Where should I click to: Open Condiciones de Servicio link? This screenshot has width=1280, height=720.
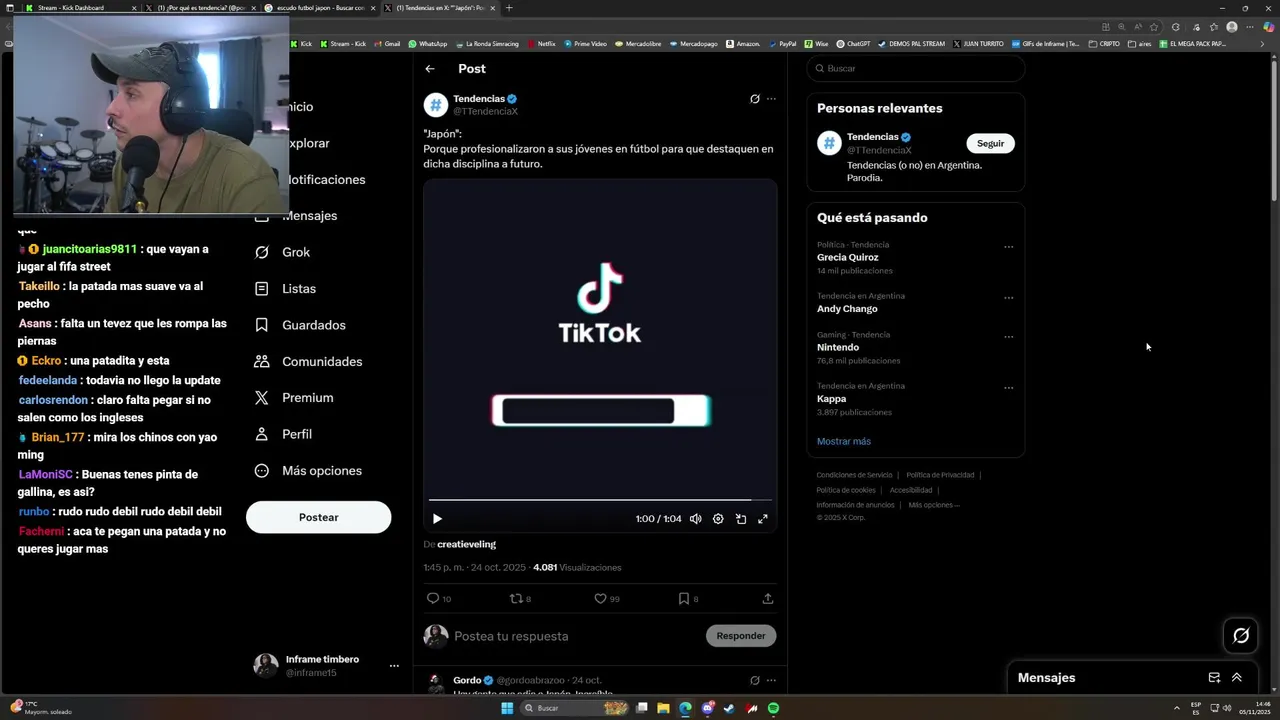point(853,475)
